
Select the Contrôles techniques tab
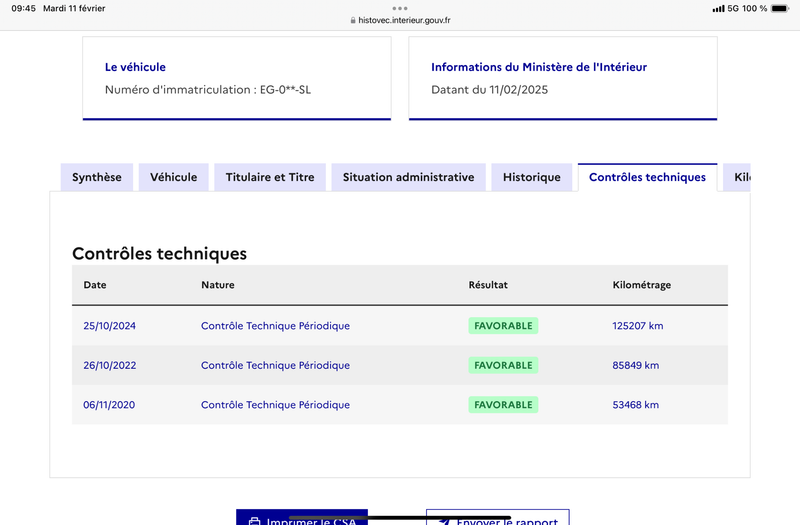coord(647,177)
